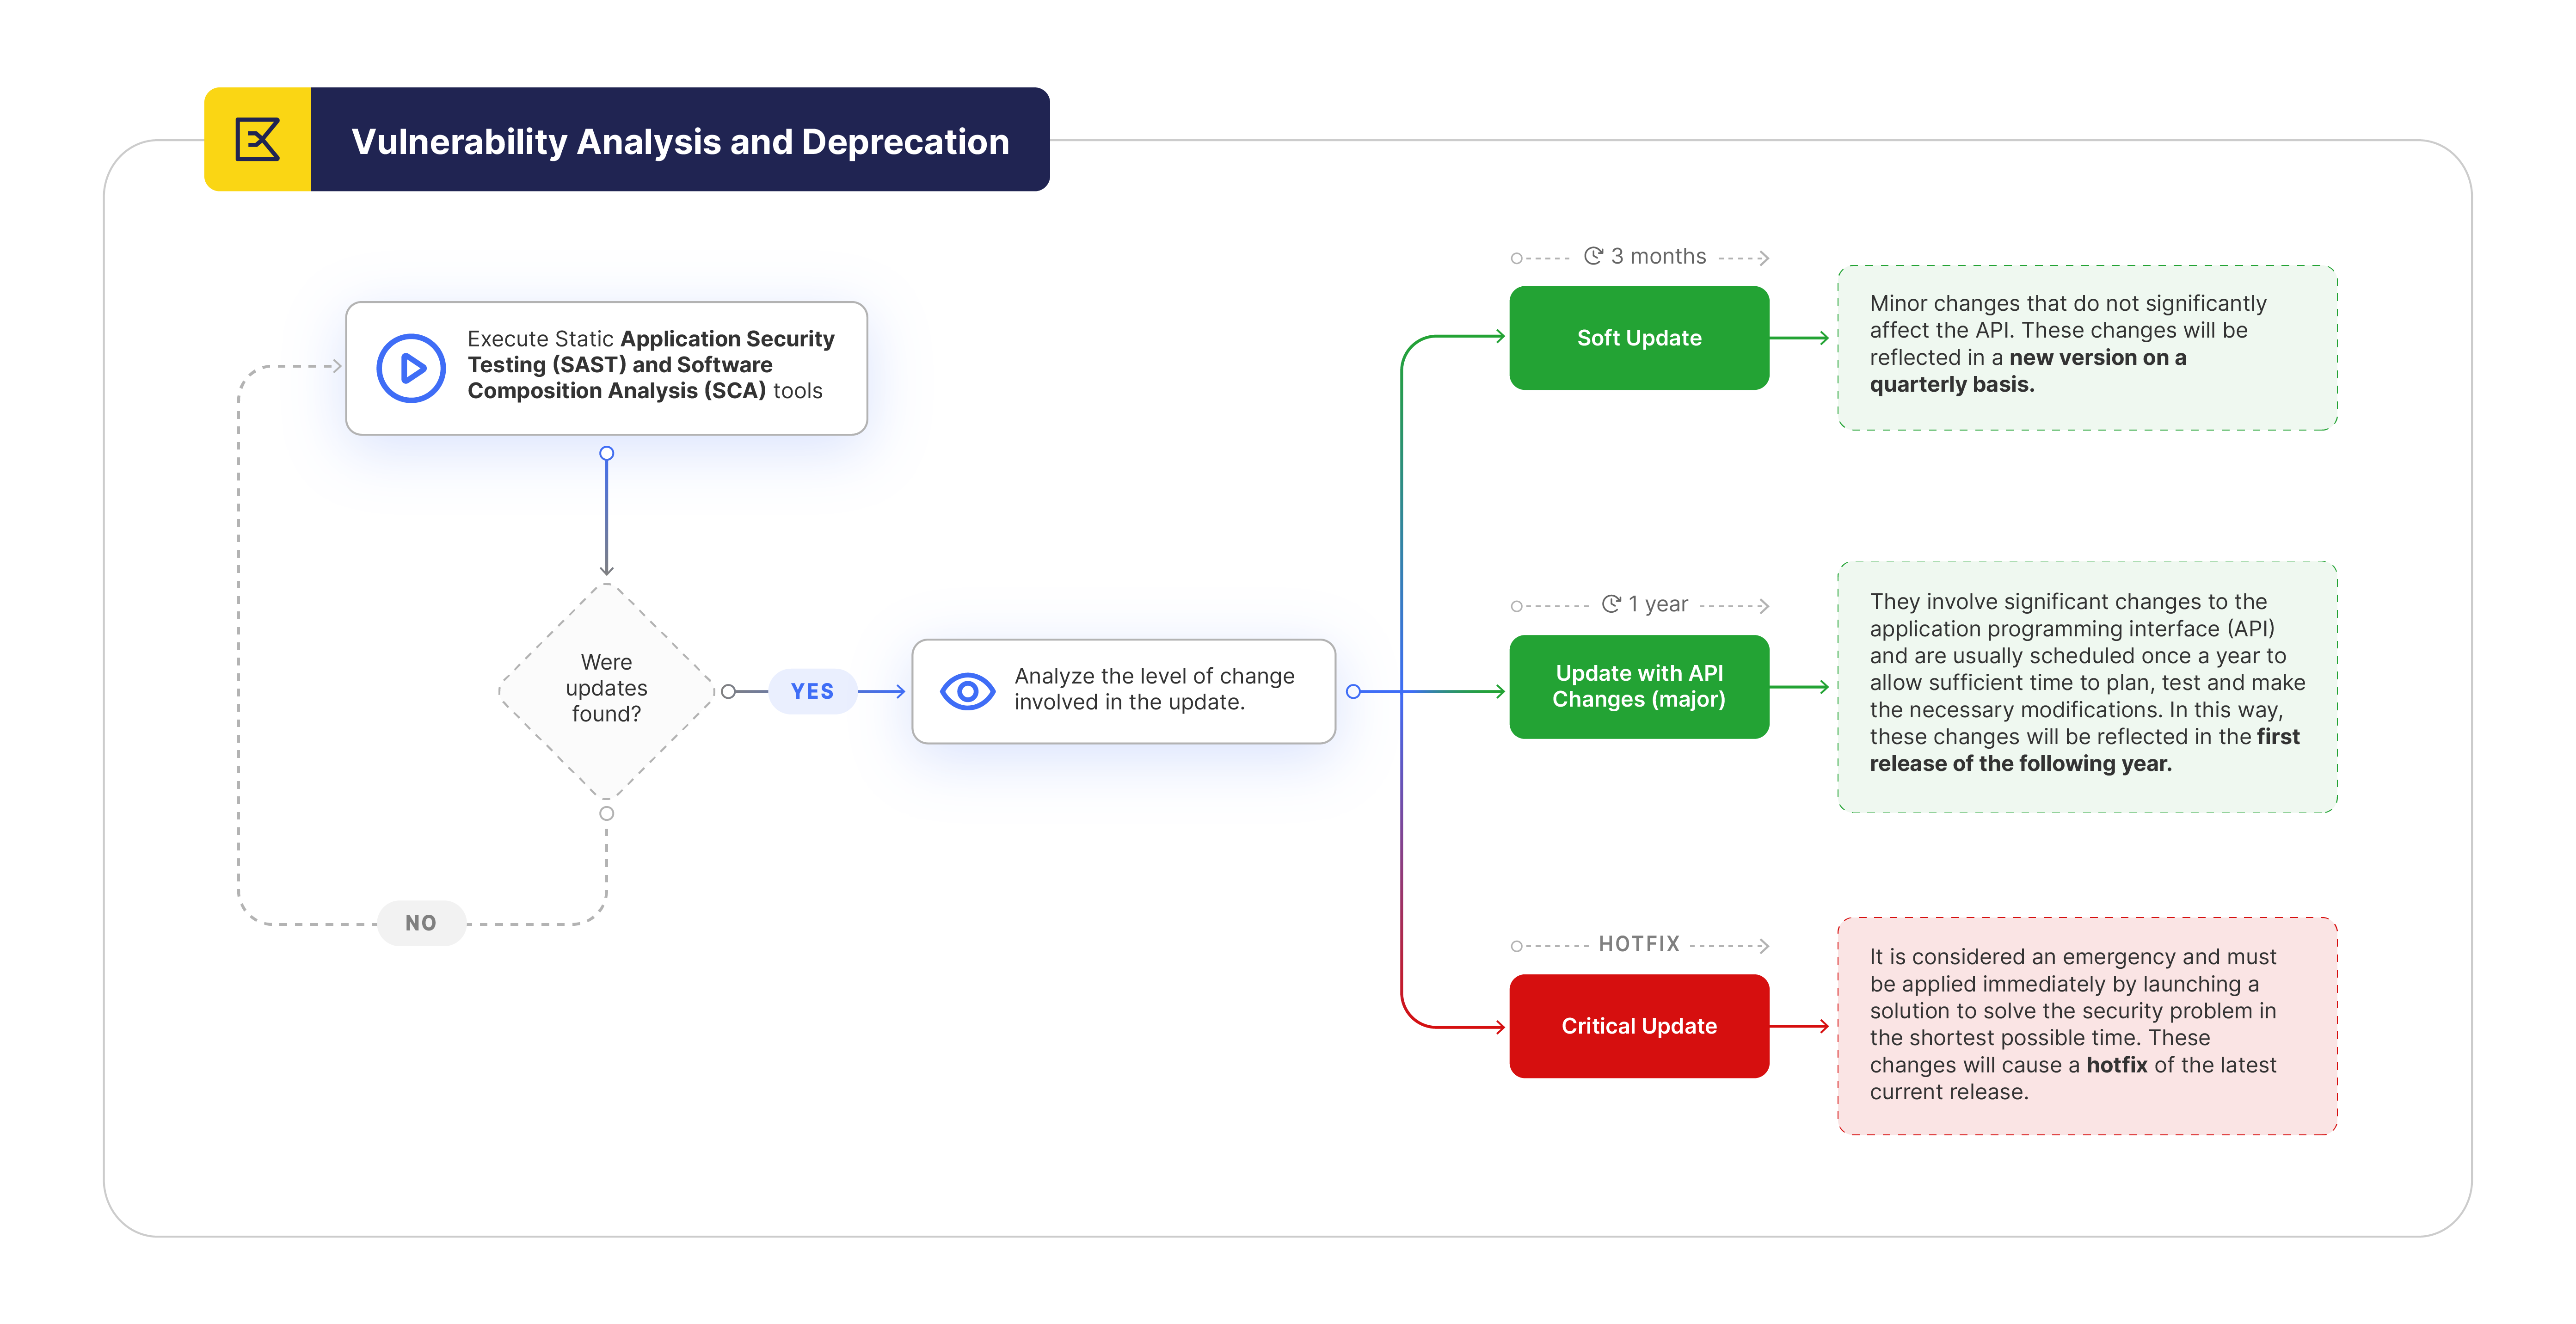
Task: Click the Update with API Changes (major) box
Action: tap(1639, 687)
